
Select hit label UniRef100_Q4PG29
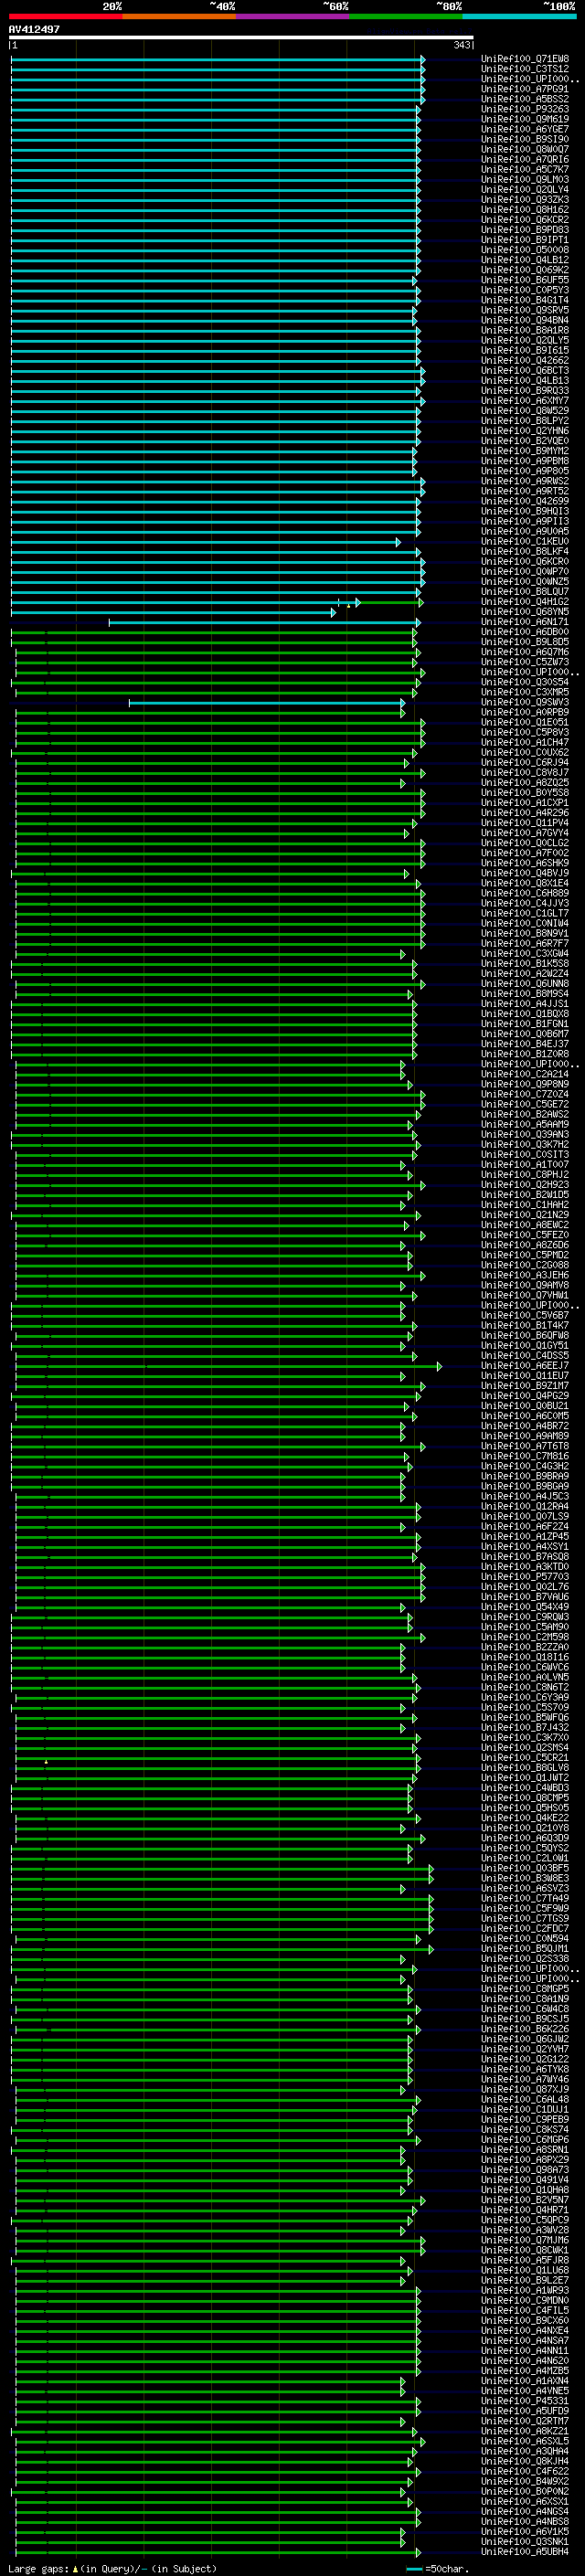pos(525,1396)
